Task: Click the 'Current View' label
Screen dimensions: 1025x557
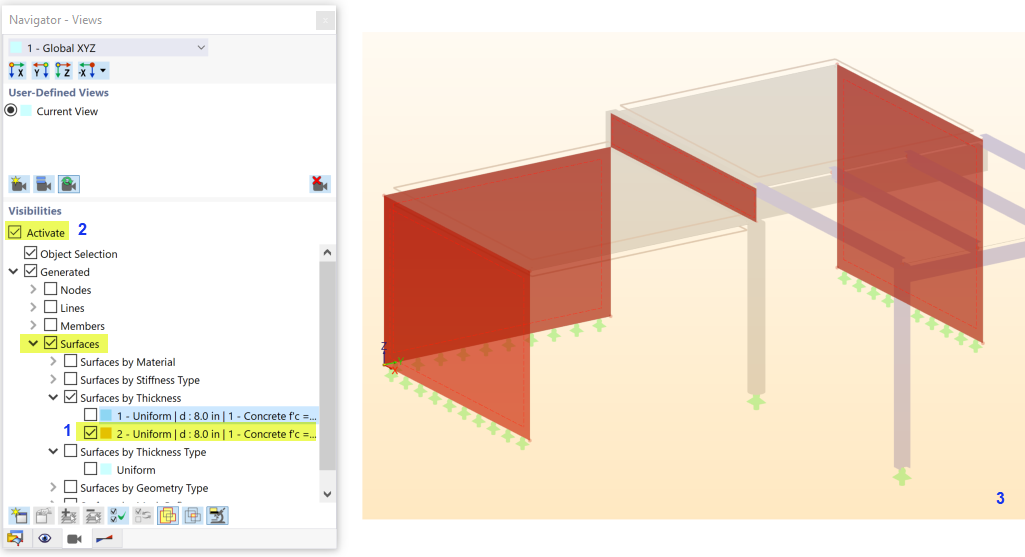Action: [x=67, y=111]
